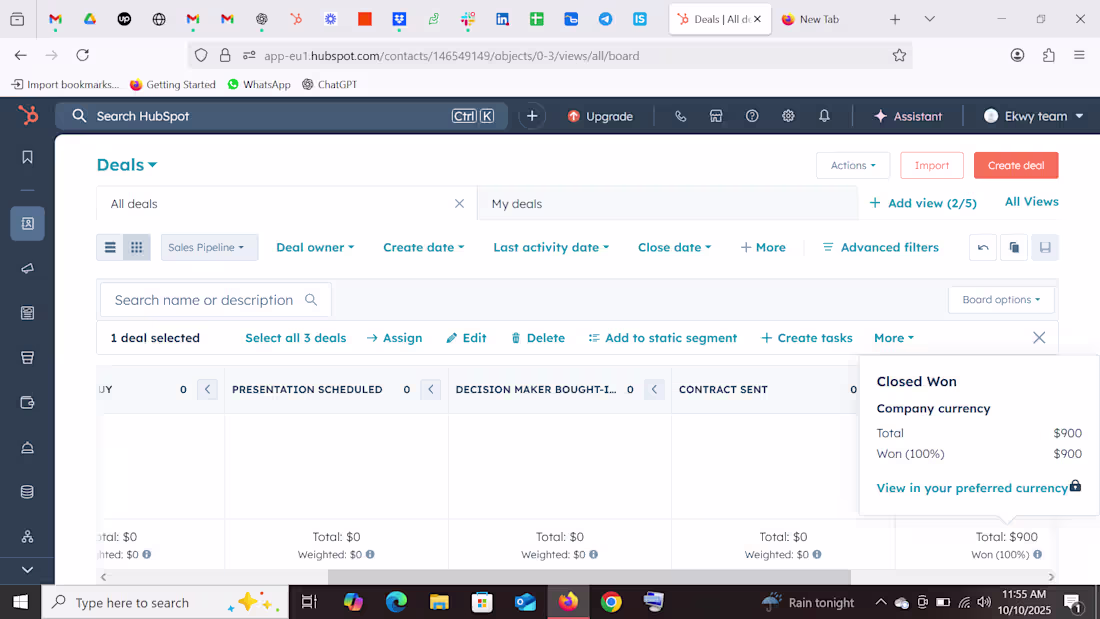Open the Close date filter dropdown
The width and height of the screenshot is (1100, 619).
[x=674, y=247]
